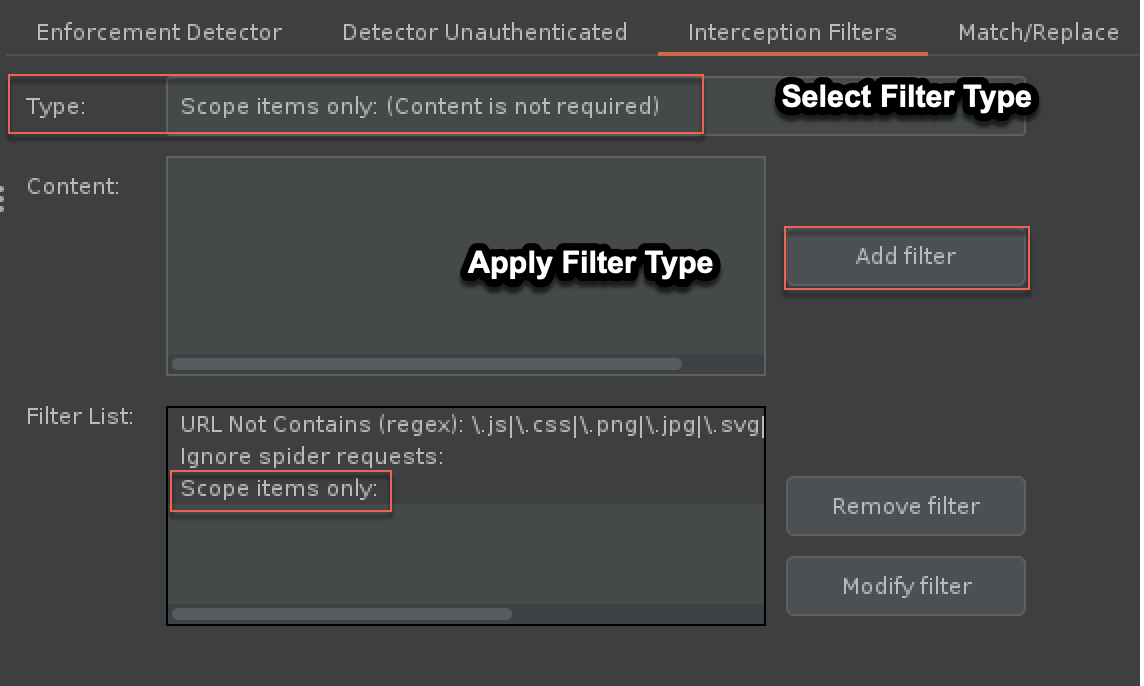Switch to Detector Unauthenticated tab
1144x686 pixels.
tap(484, 32)
